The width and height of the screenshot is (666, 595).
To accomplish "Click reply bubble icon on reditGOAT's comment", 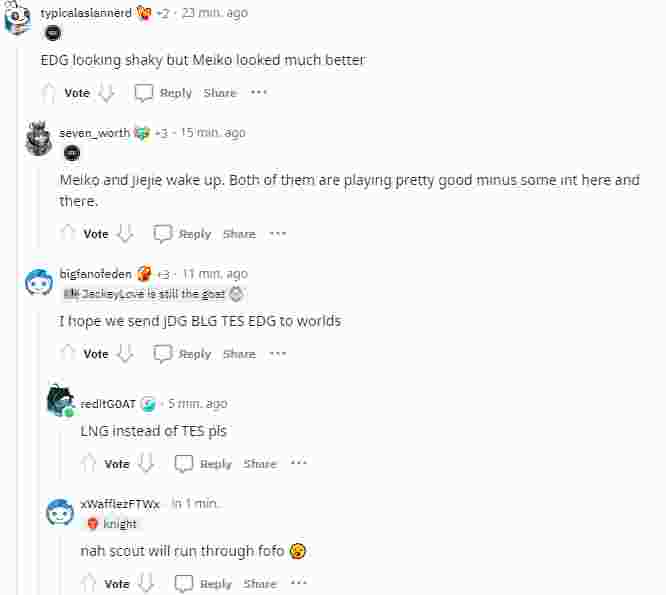I will pyautogui.click(x=183, y=463).
